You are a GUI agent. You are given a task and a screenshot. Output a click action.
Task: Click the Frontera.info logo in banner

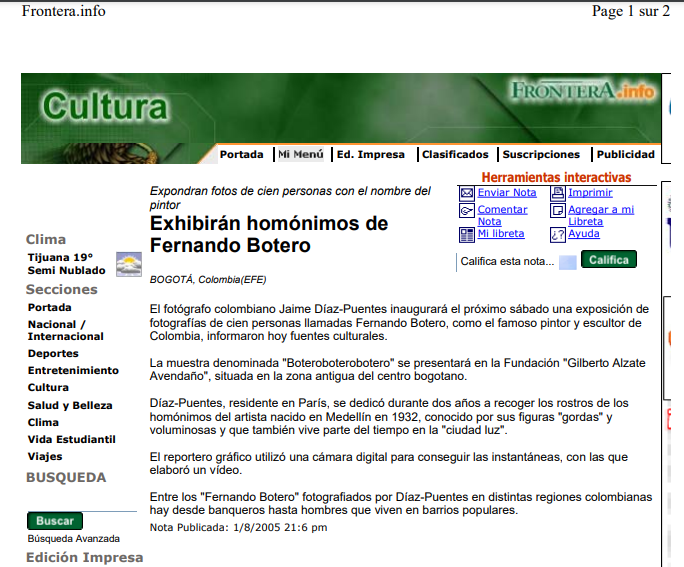click(x=583, y=92)
